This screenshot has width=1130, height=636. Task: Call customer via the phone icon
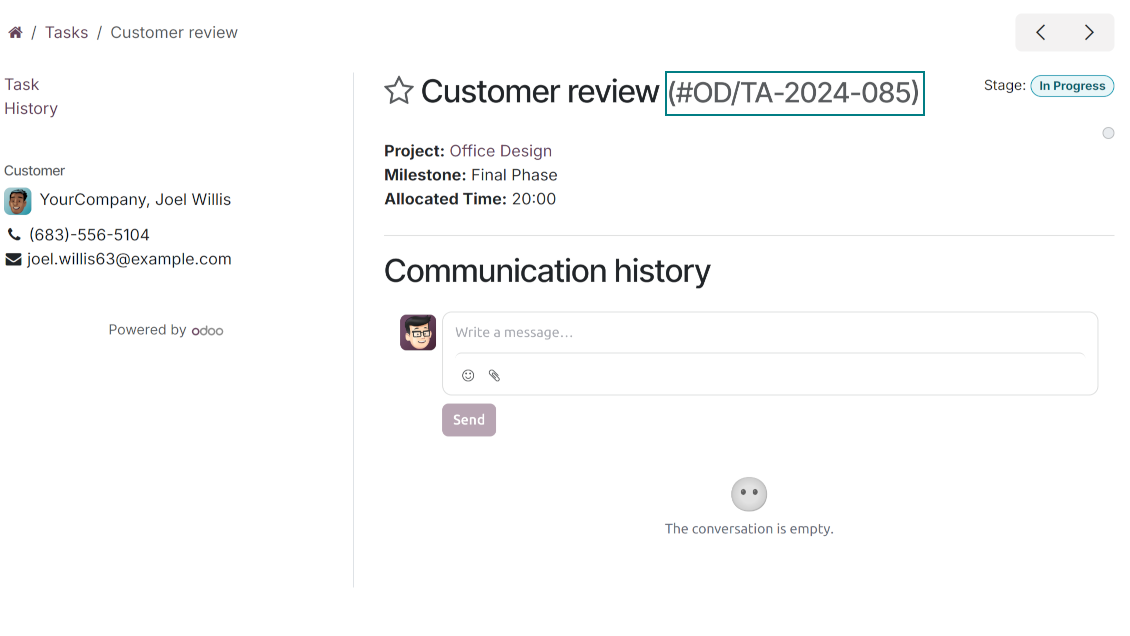click(x=14, y=234)
